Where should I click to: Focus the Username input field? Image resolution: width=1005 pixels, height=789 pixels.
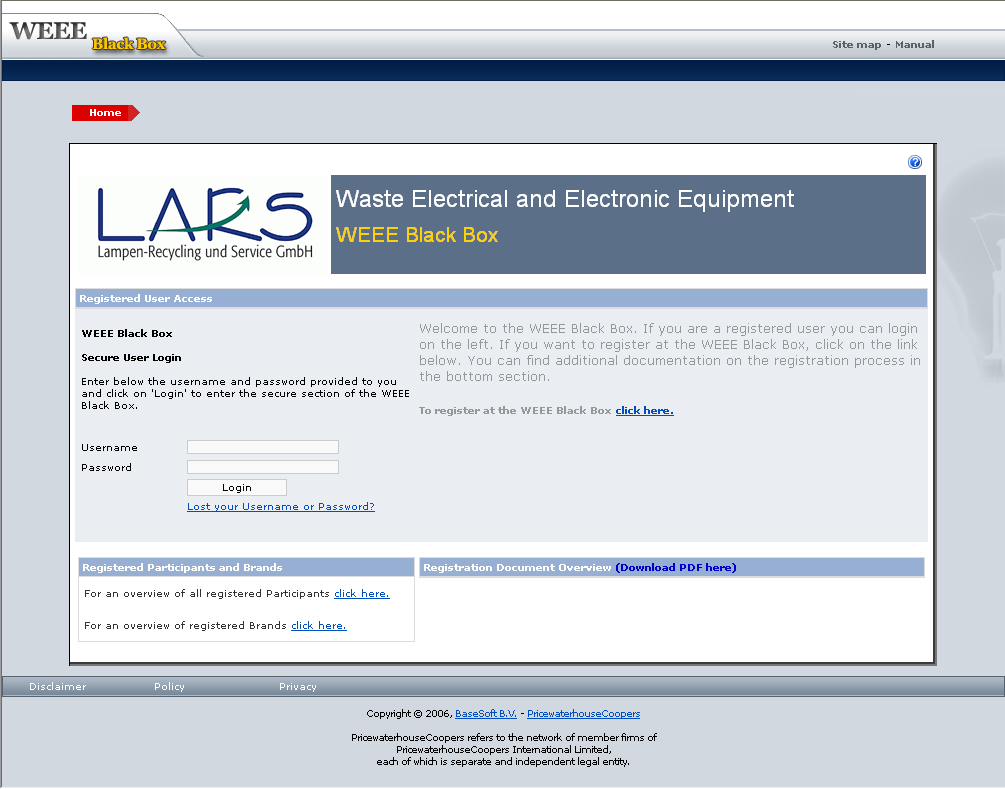tap(263, 447)
